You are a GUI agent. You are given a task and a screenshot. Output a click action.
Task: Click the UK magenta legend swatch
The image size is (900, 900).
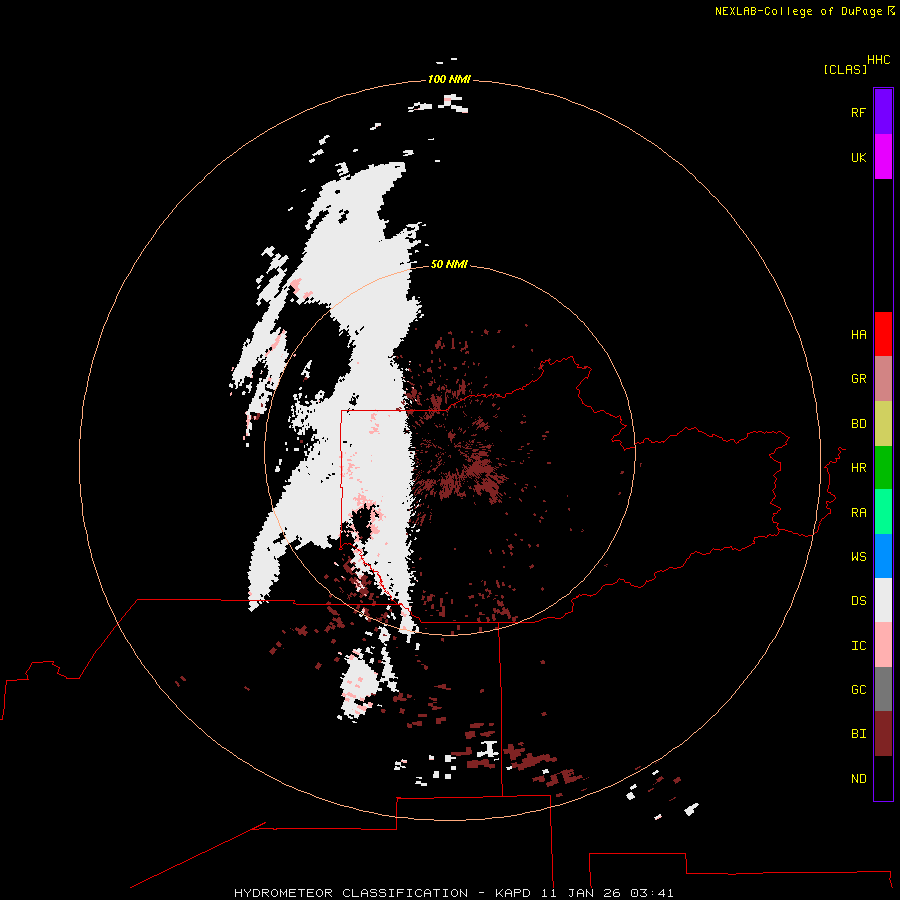coord(883,157)
